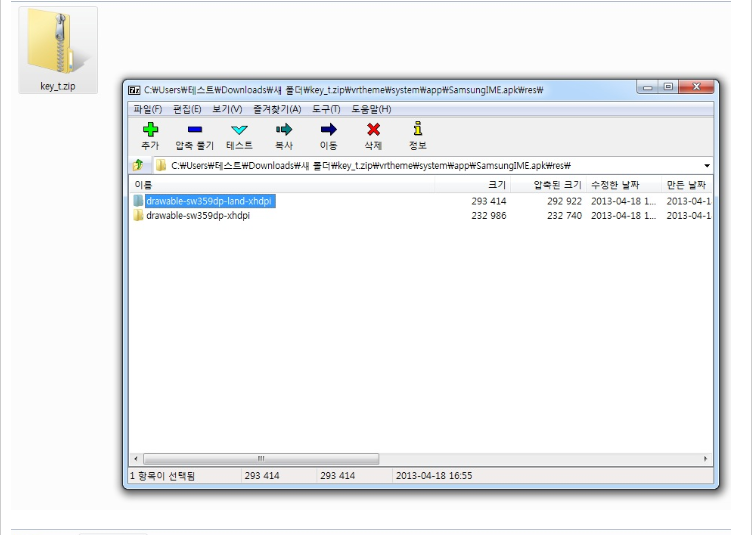Screen dimensions: 753x535
Task: Open the Edit (편집) menu
Action: coord(187,109)
